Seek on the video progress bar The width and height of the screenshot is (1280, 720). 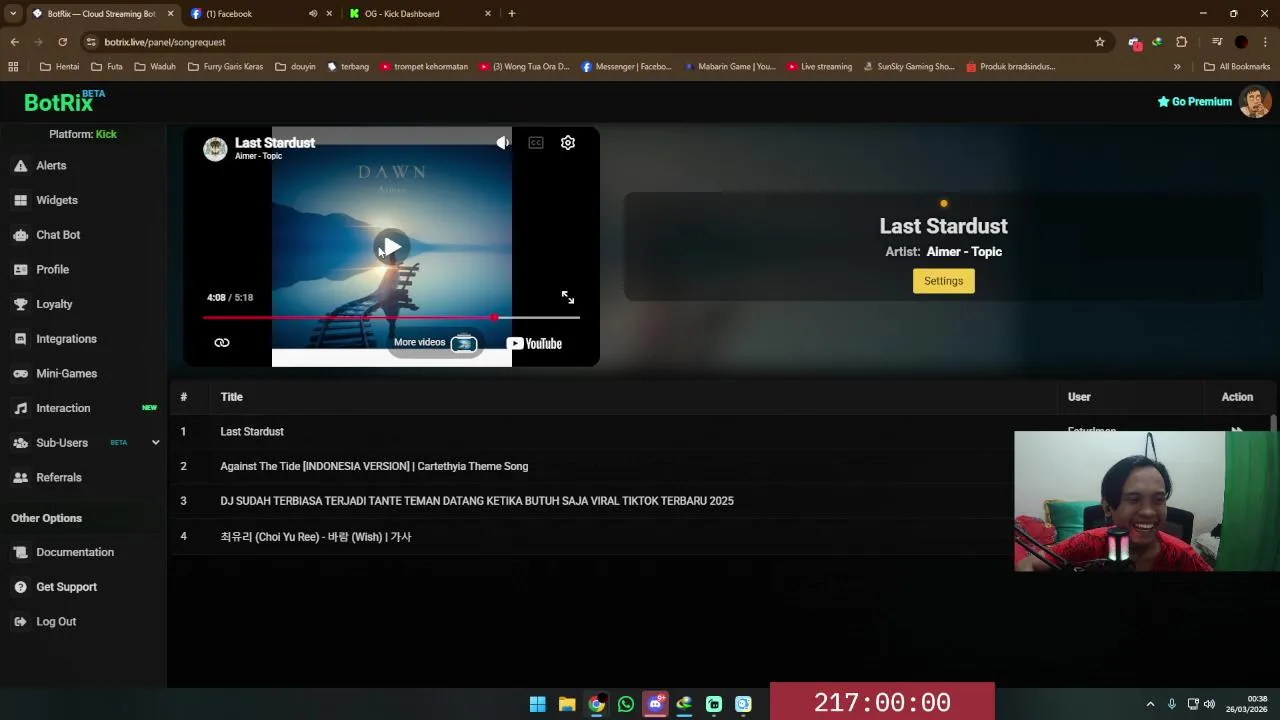point(391,318)
